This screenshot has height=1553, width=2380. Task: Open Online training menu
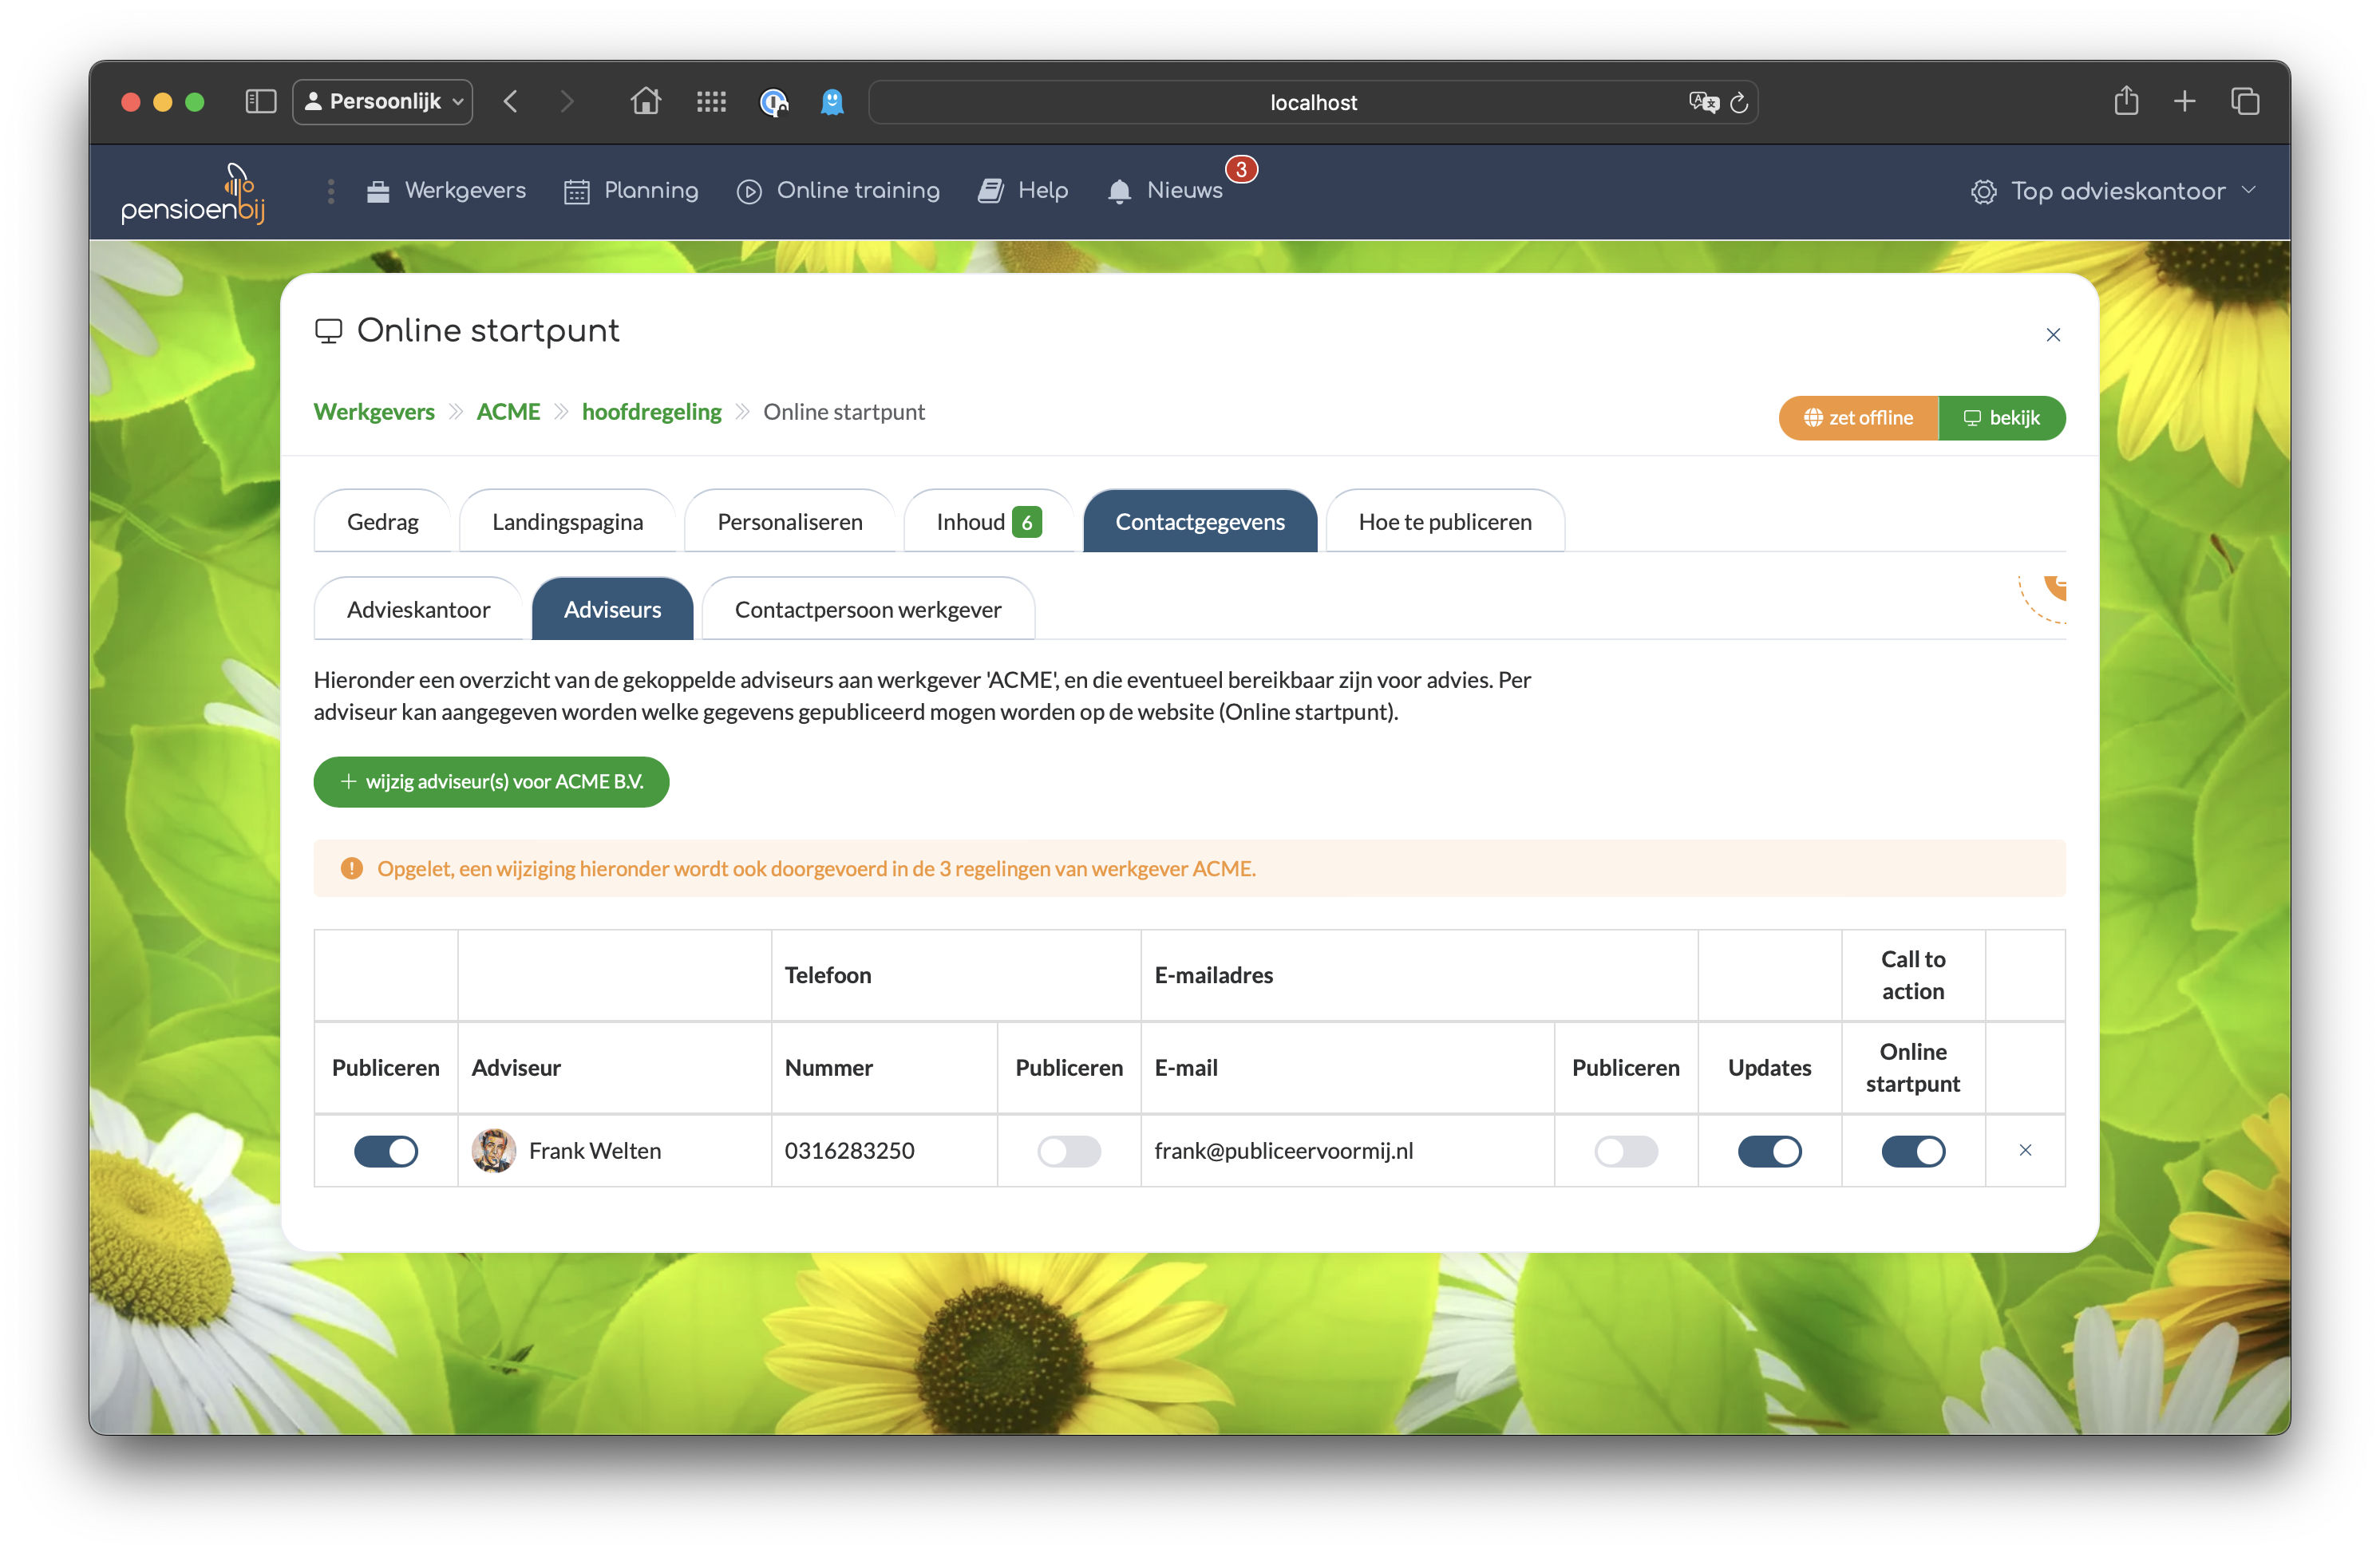point(838,191)
